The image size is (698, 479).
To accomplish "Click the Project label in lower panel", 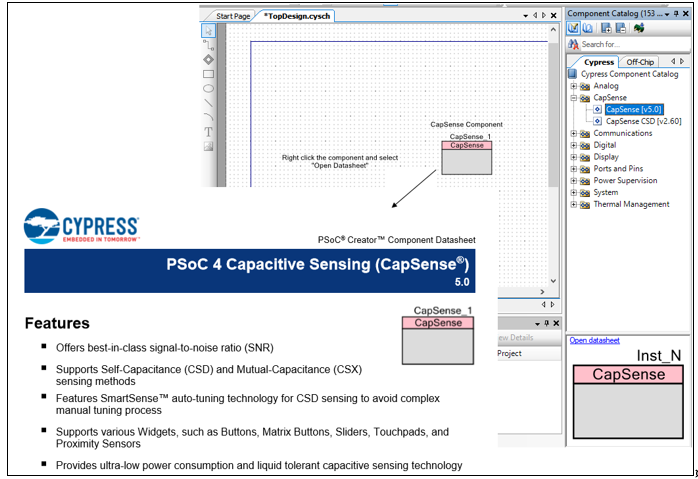I will 509,353.
